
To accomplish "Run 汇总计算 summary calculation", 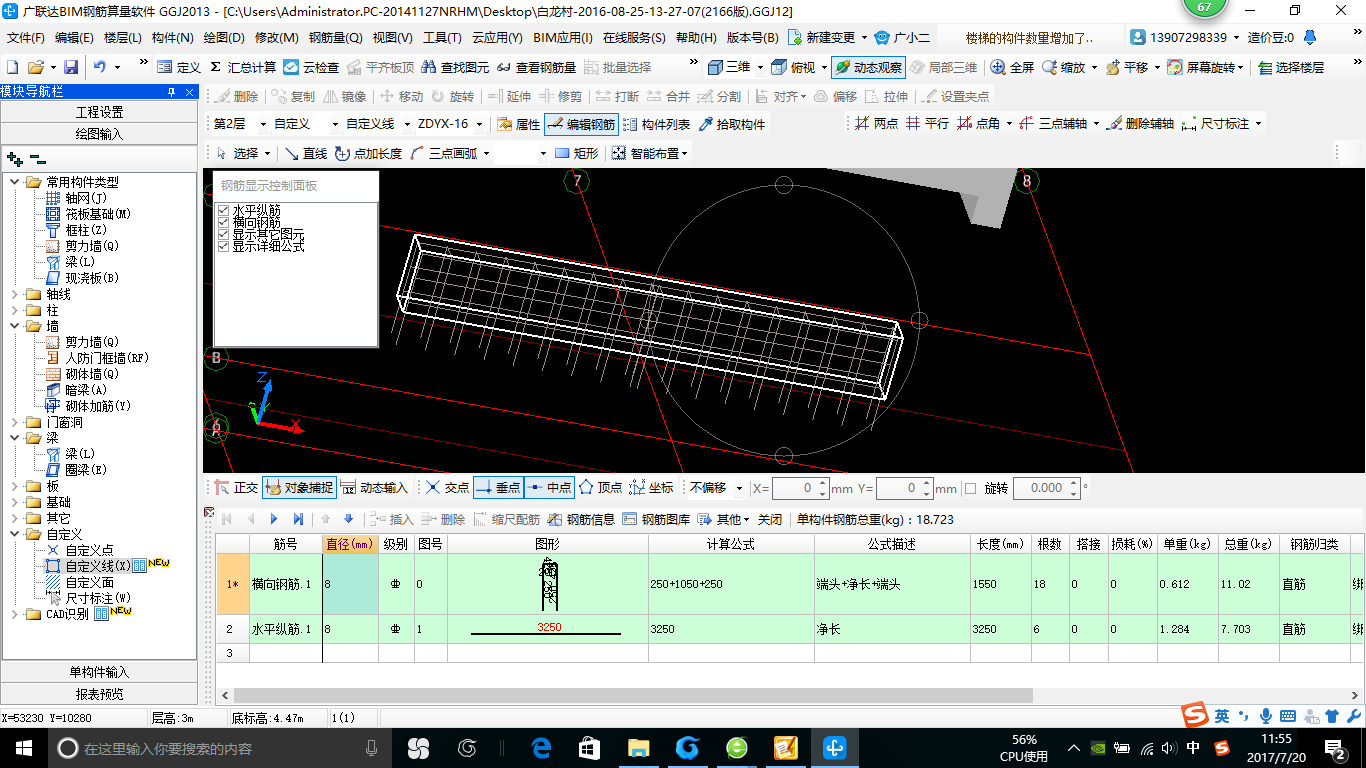I will (x=243, y=67).
